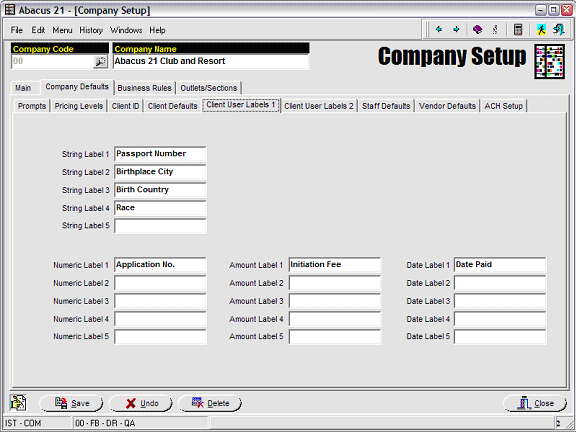The height and width of the screenshot is (432, 576).
Task: Click the Amount Label 2 input field
Action: [x=335, y=283]
